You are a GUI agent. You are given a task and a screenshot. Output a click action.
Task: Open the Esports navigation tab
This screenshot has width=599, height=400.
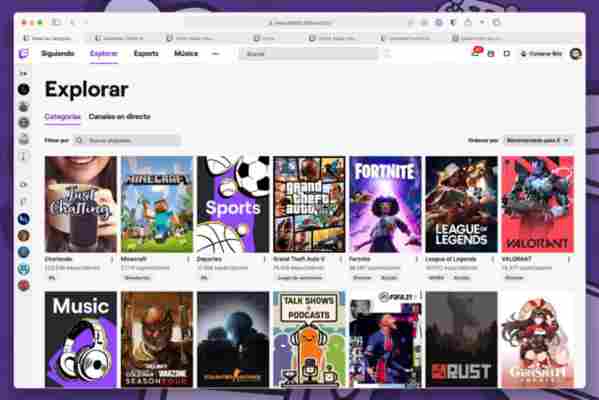[x=146, y=53]
